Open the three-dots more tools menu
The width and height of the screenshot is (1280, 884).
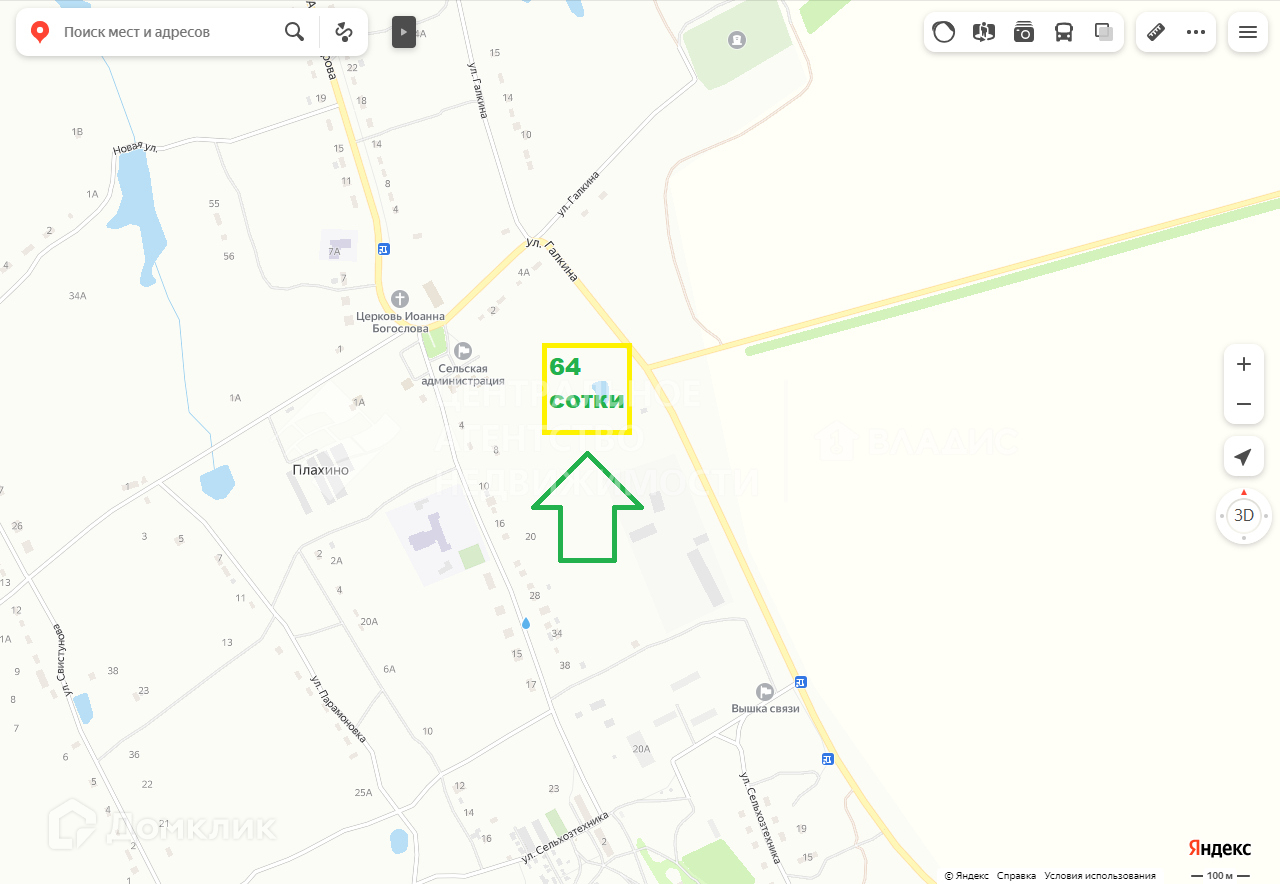pyautogui.click(x=1196, y=32)
